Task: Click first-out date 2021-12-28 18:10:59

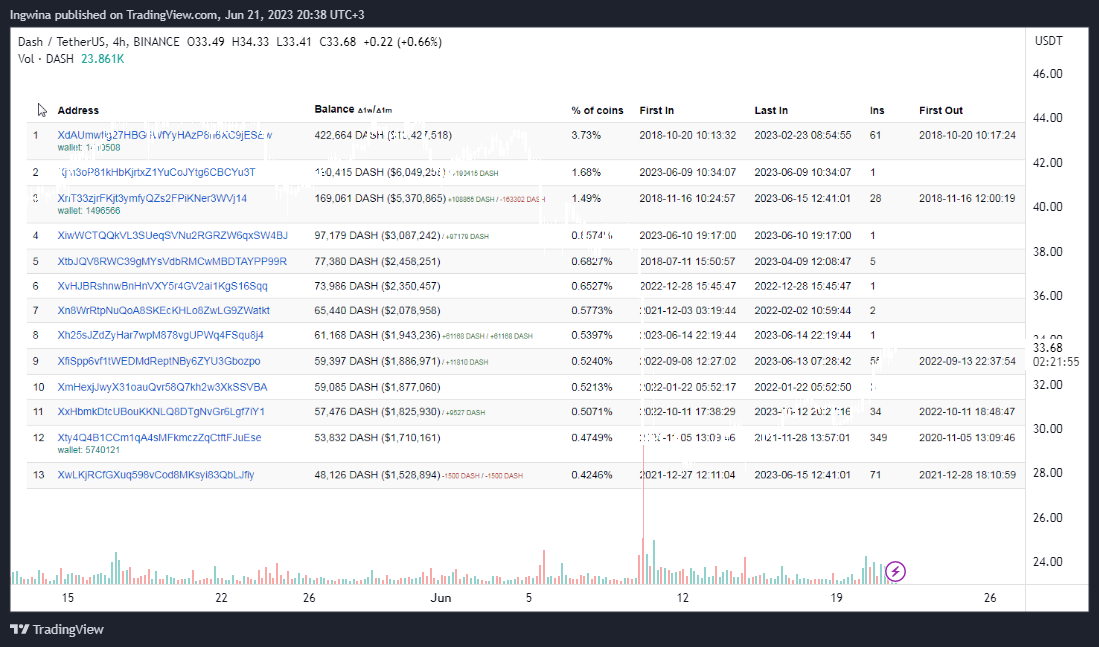Action: coord(967,475)
